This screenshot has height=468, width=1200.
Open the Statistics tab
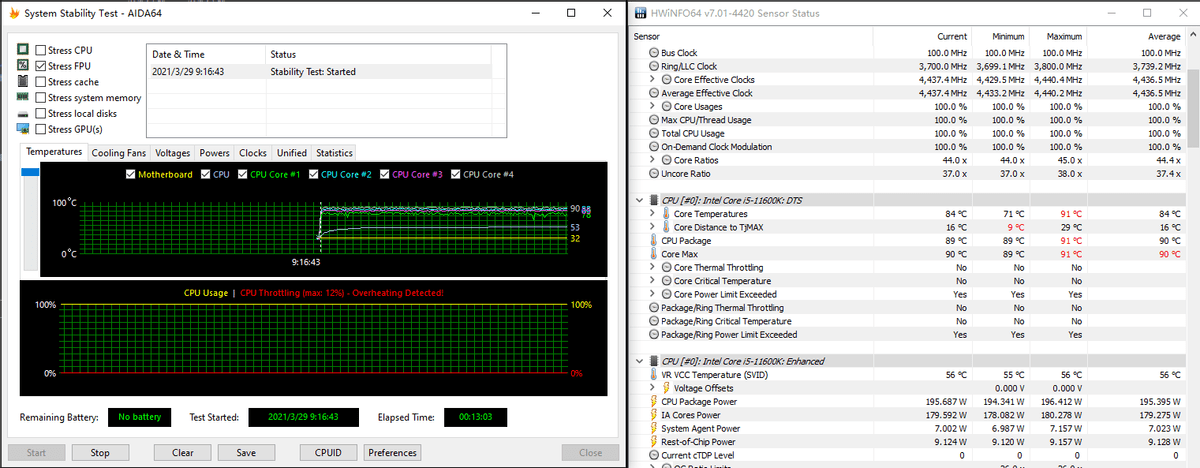coord(334,153)
